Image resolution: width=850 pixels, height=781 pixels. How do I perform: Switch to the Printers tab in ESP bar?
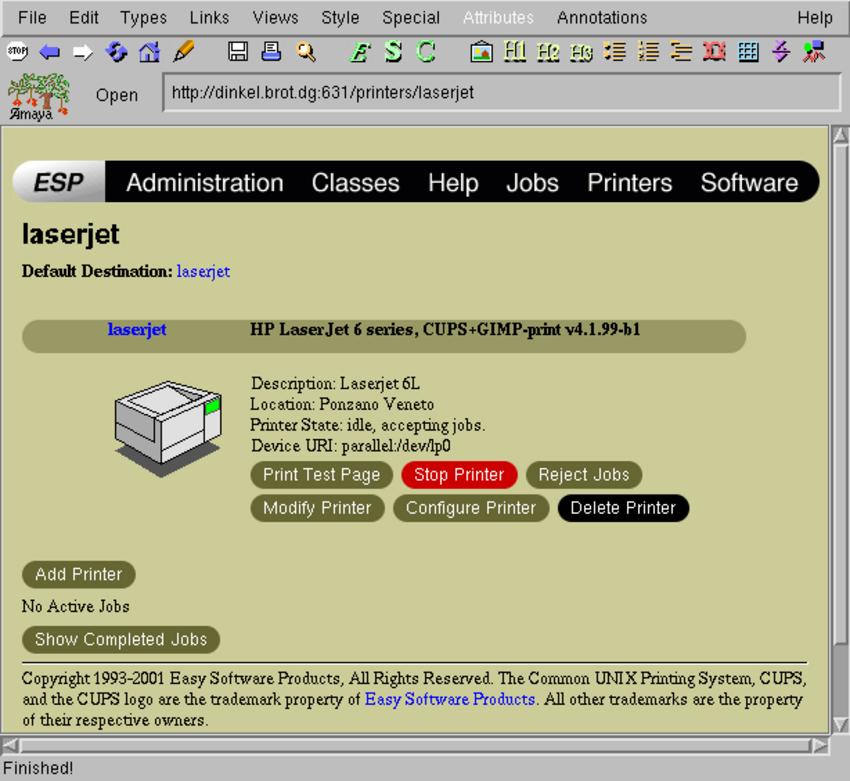click(x=629, y=183)
